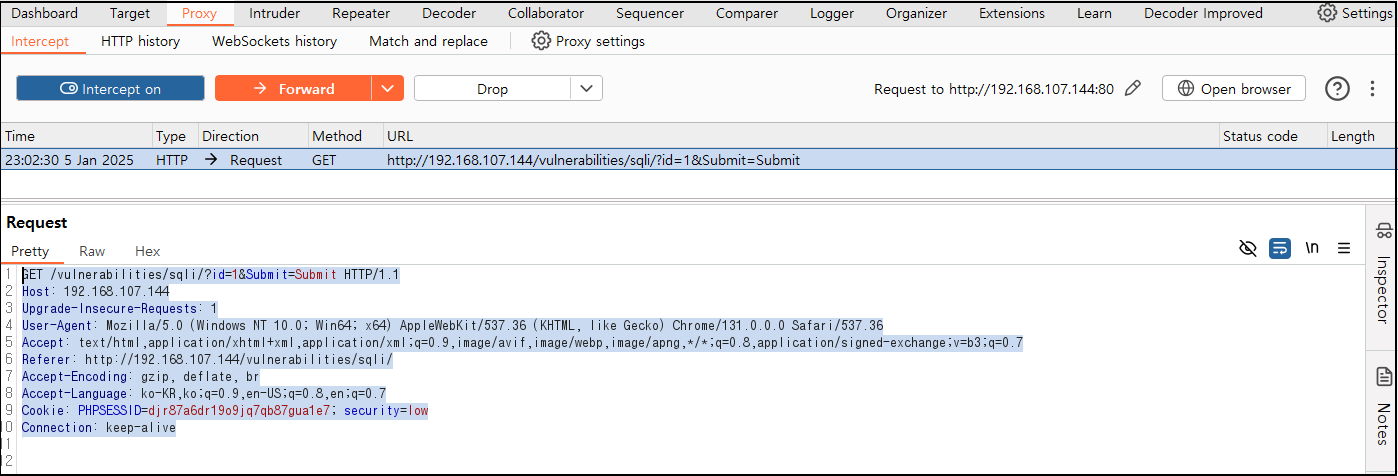Viewport: 1398px width, 476px height.
Task: Open the Match and replace sub-tab
Action: pyautogui.click(x=428, y=41)
